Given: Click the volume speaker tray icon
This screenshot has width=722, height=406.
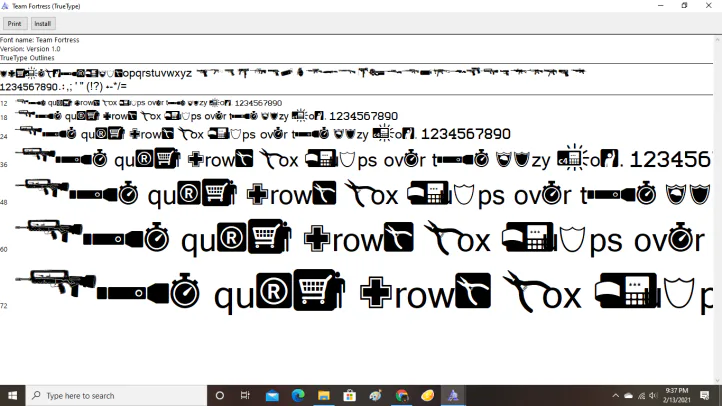Looking at the screenshot, I should pyautogui.click(x=653, y=395).
